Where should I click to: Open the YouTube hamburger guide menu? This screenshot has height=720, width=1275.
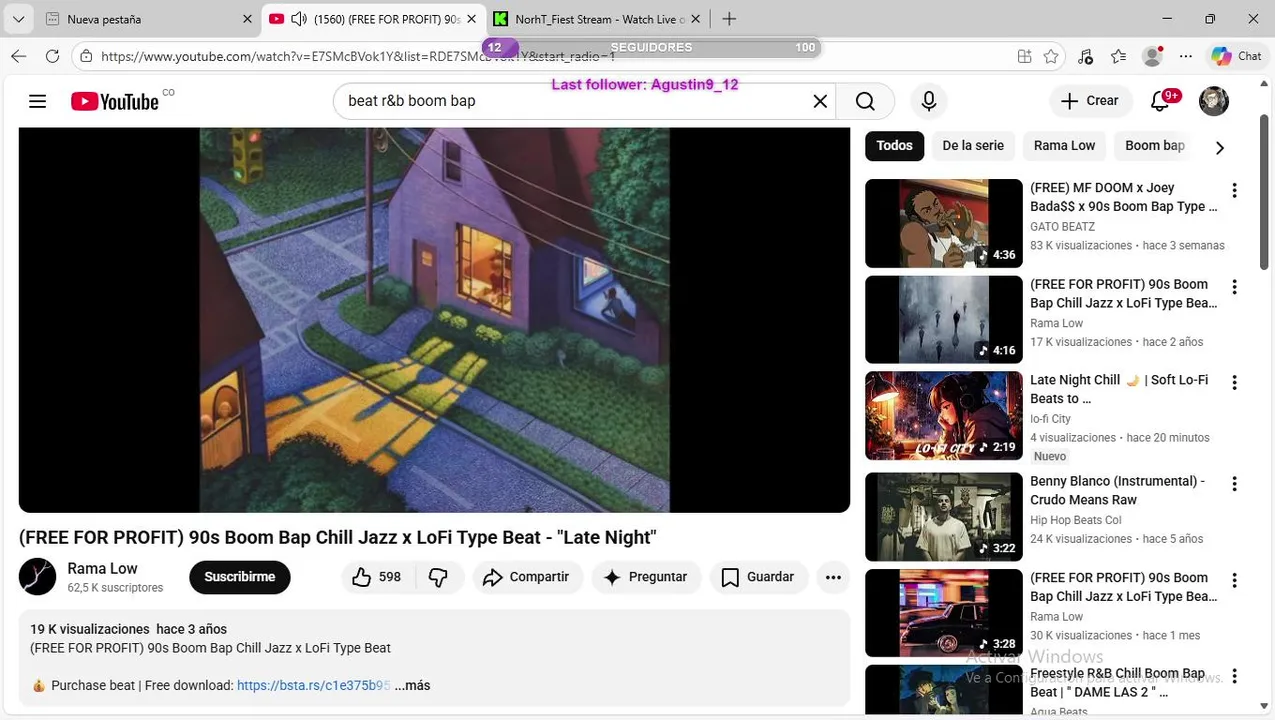(38, 101)
